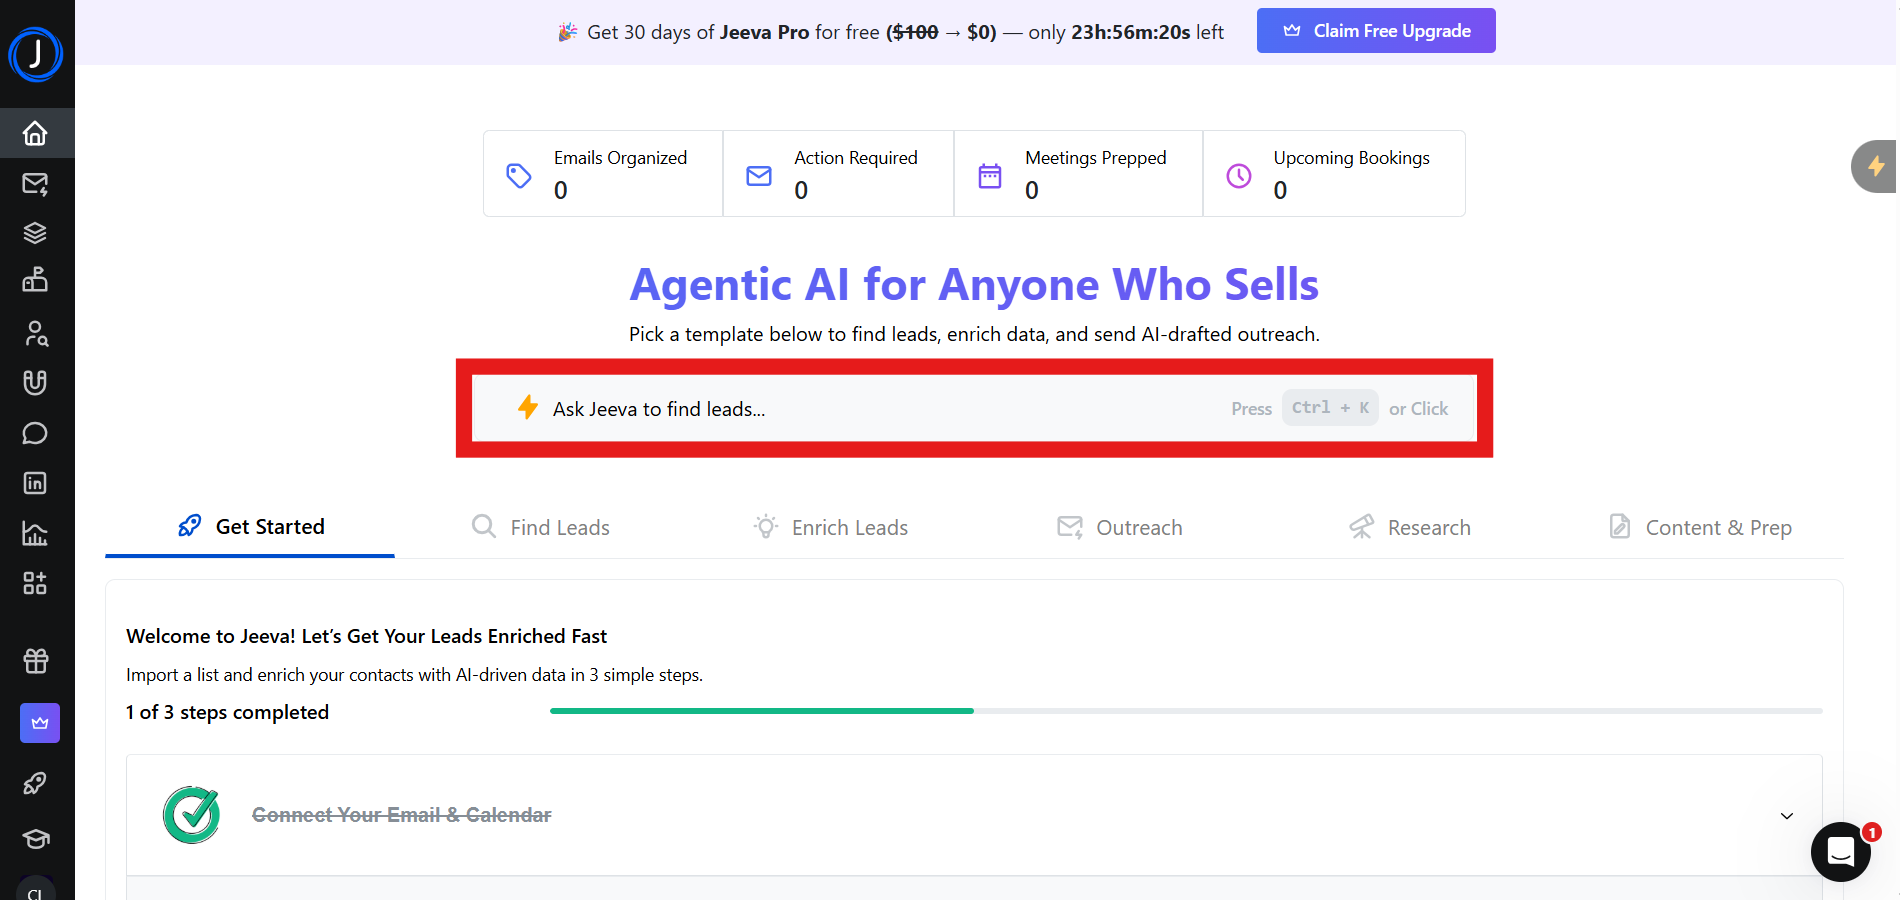
Task: Open the chat bubble icon in the sidebar
Action: (x=36, y=433)
